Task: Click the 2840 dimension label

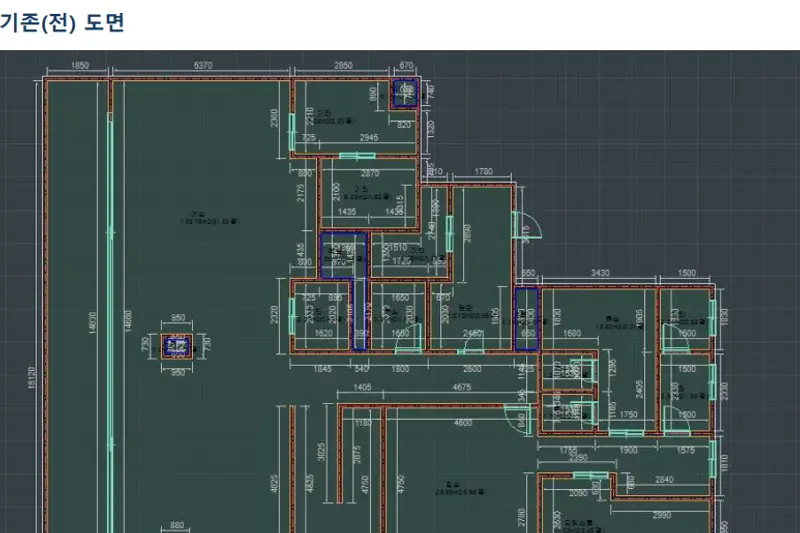Action: (x=664, y=479)
